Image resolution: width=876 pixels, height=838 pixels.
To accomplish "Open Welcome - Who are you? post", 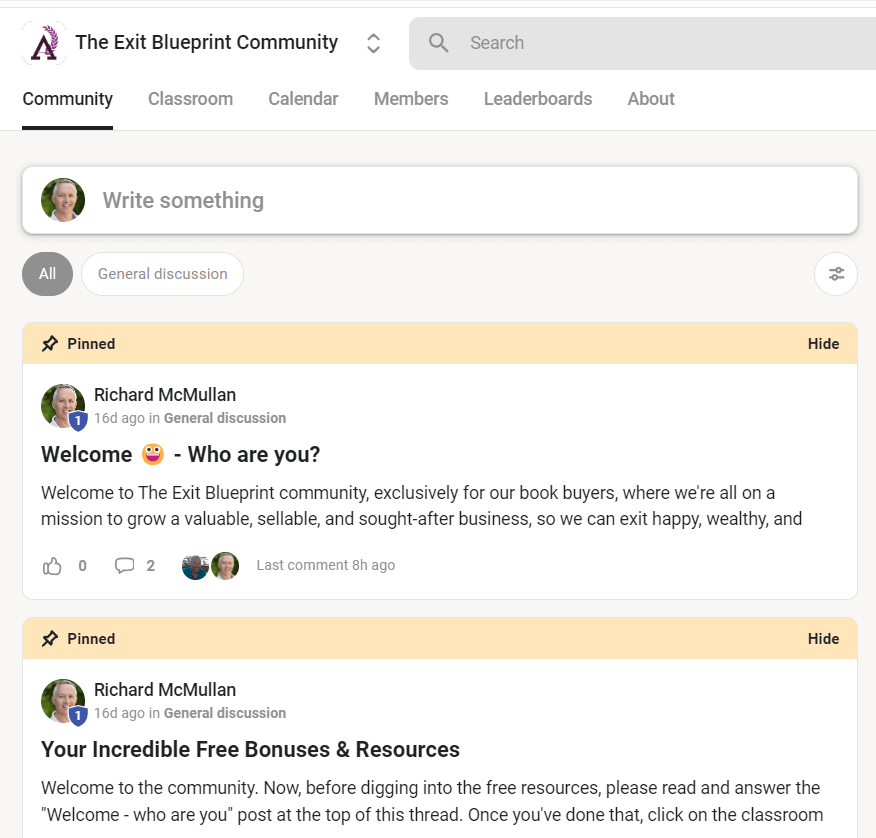I will [x=180, y=455].
